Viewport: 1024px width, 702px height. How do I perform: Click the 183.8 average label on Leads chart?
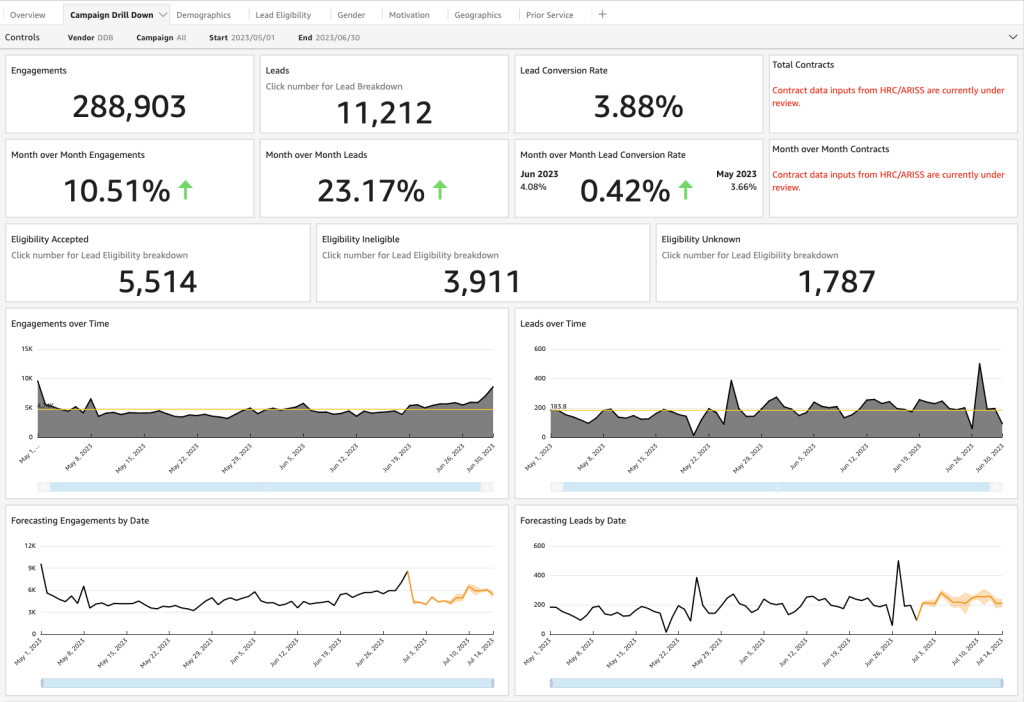pyautogui.click(x=558, y=406)
